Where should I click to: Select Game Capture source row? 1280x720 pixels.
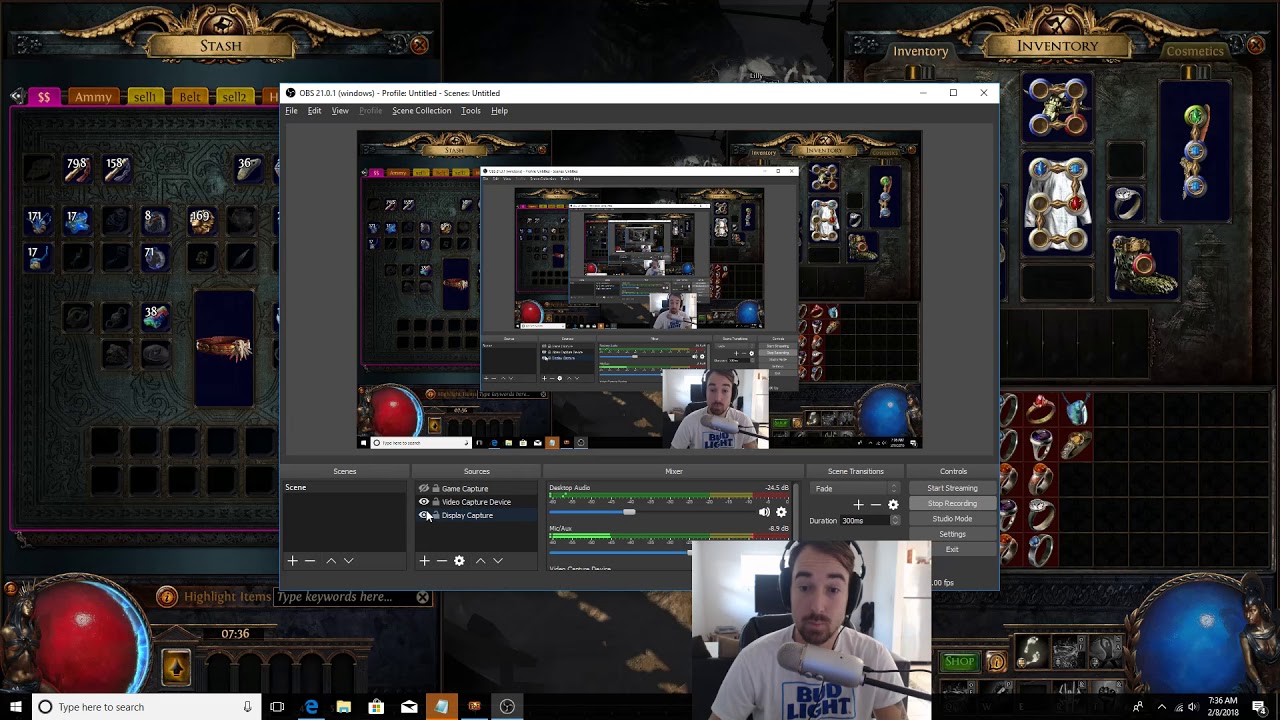pos(477,489)
